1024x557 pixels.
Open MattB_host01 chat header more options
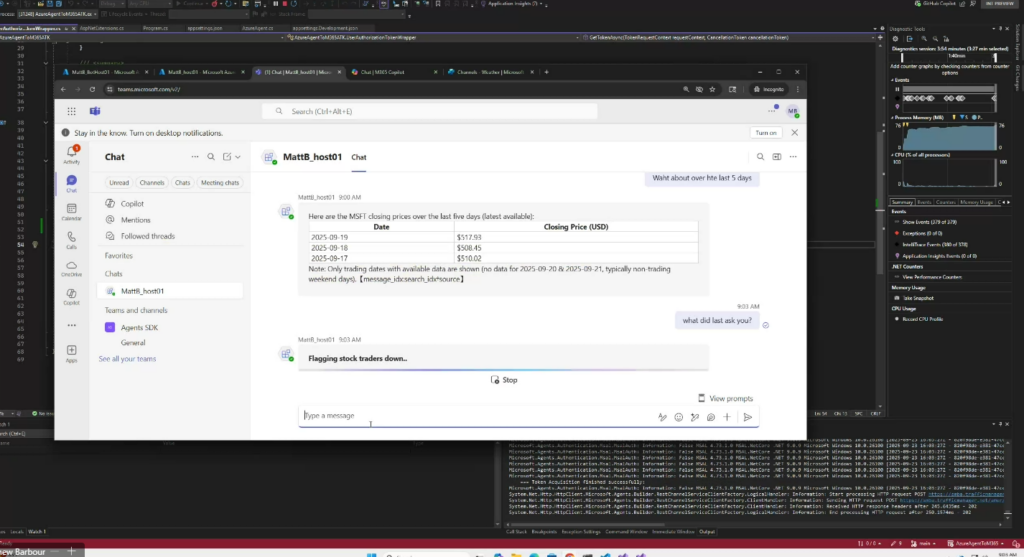(793, 157)
